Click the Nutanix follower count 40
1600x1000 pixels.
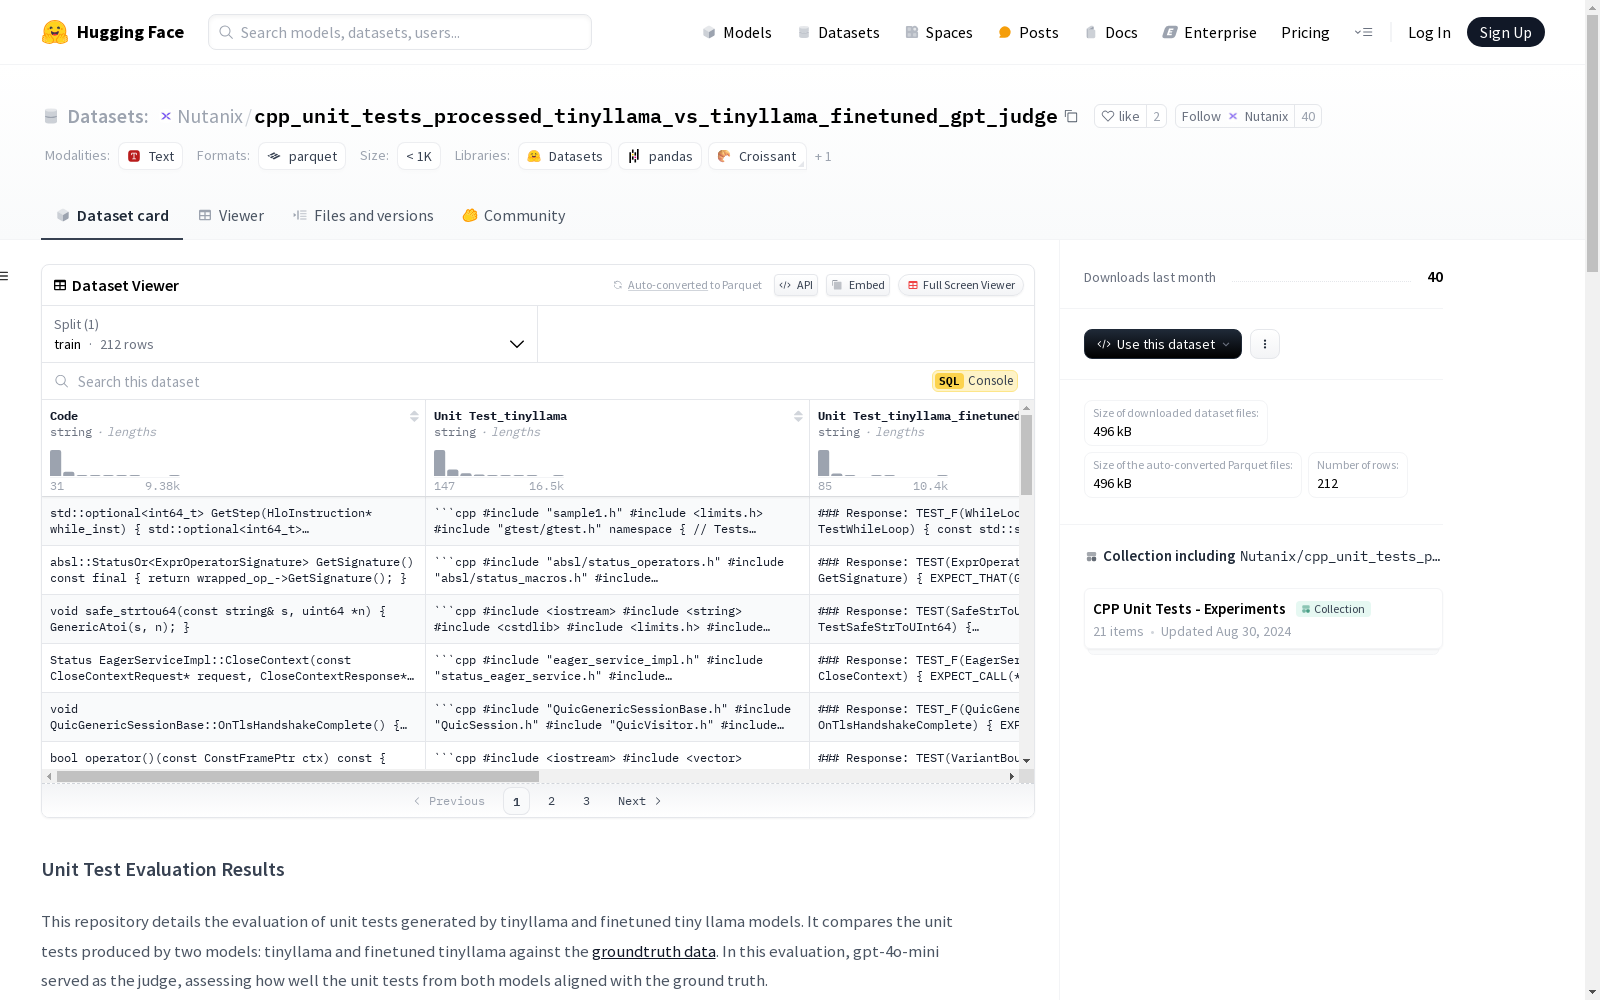point(1308,116)
